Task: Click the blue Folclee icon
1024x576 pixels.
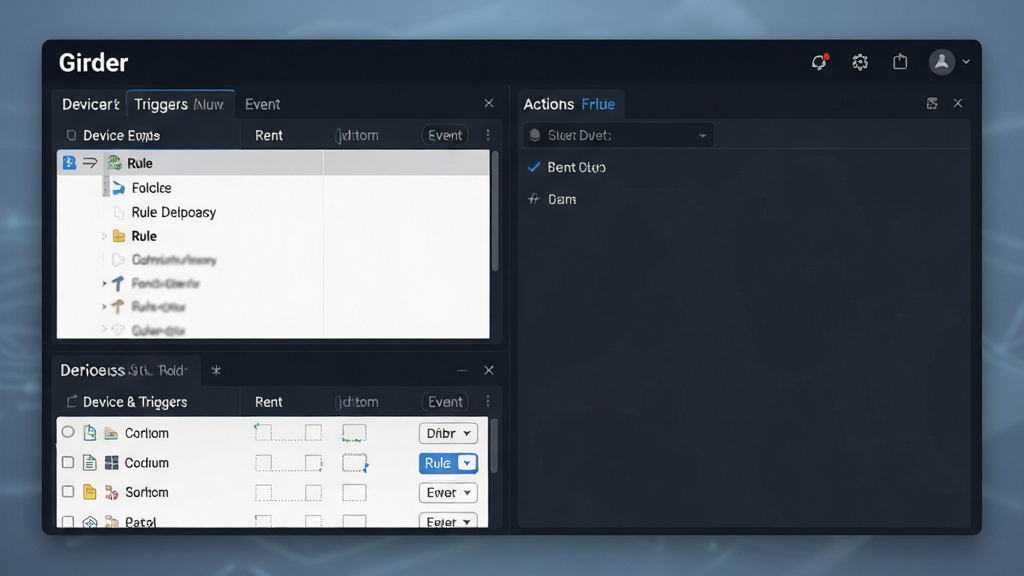Action: pos(118,188)
